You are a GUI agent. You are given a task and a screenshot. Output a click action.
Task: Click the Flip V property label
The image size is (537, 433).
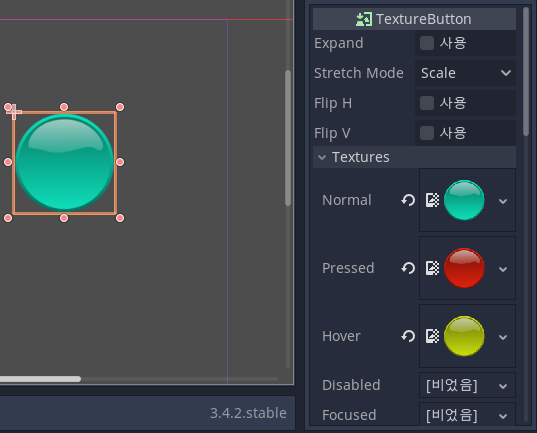(332, 133)
